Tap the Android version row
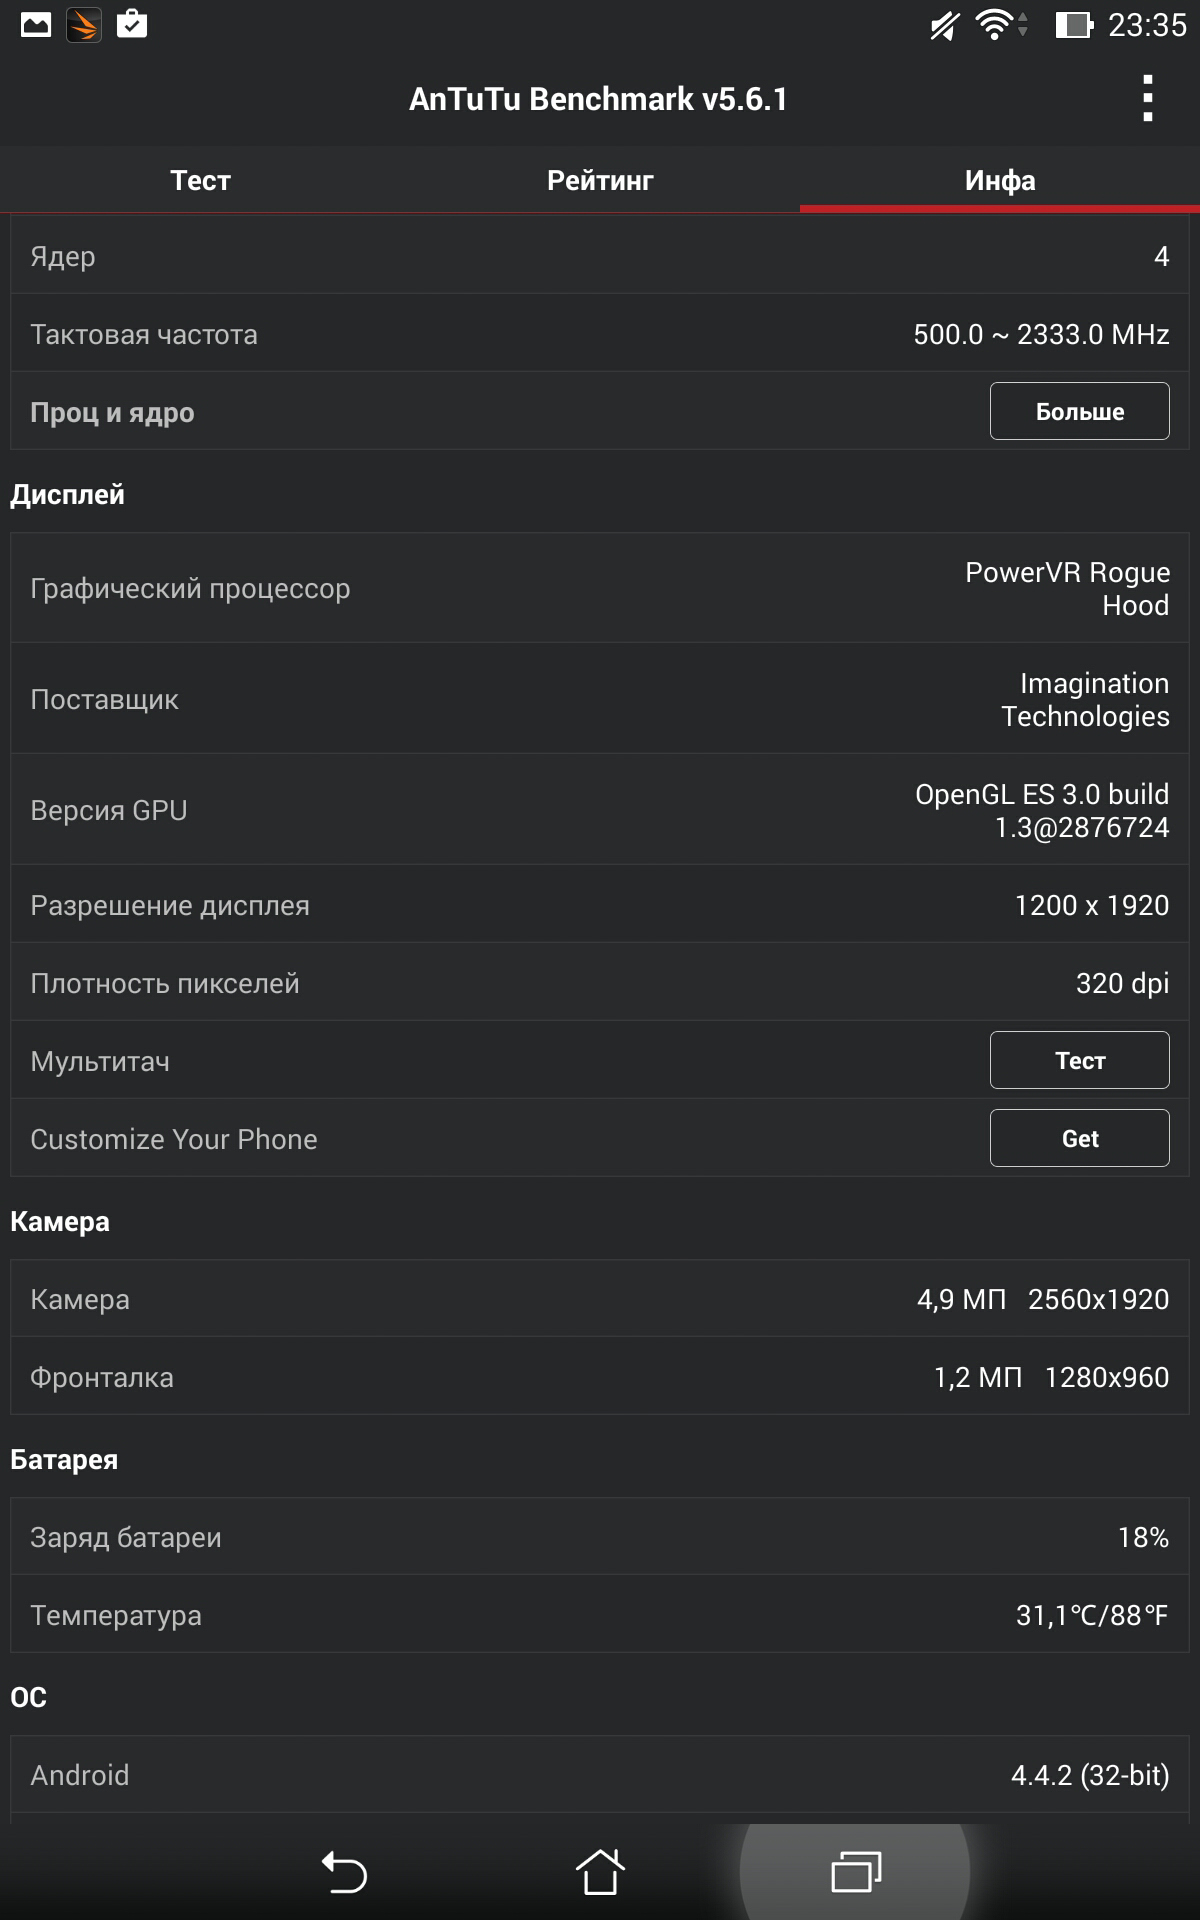Viewport: 1200px width, 1920px height. (600, 1774)
